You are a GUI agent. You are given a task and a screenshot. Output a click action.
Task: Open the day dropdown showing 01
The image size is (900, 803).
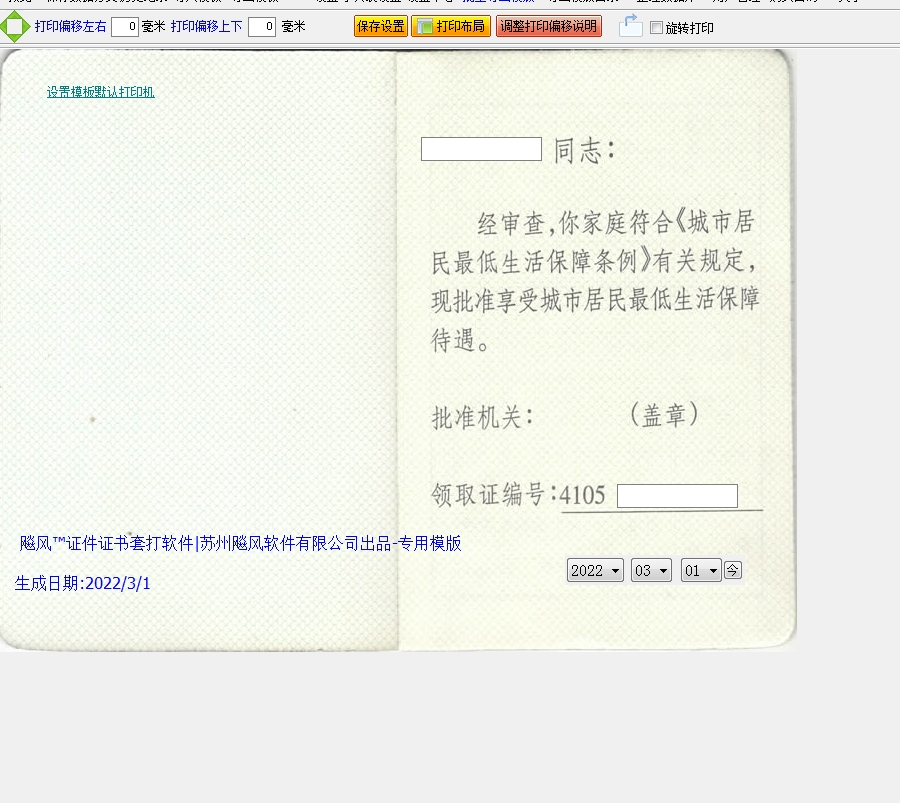pyautogui.click(x=701, y=571)
